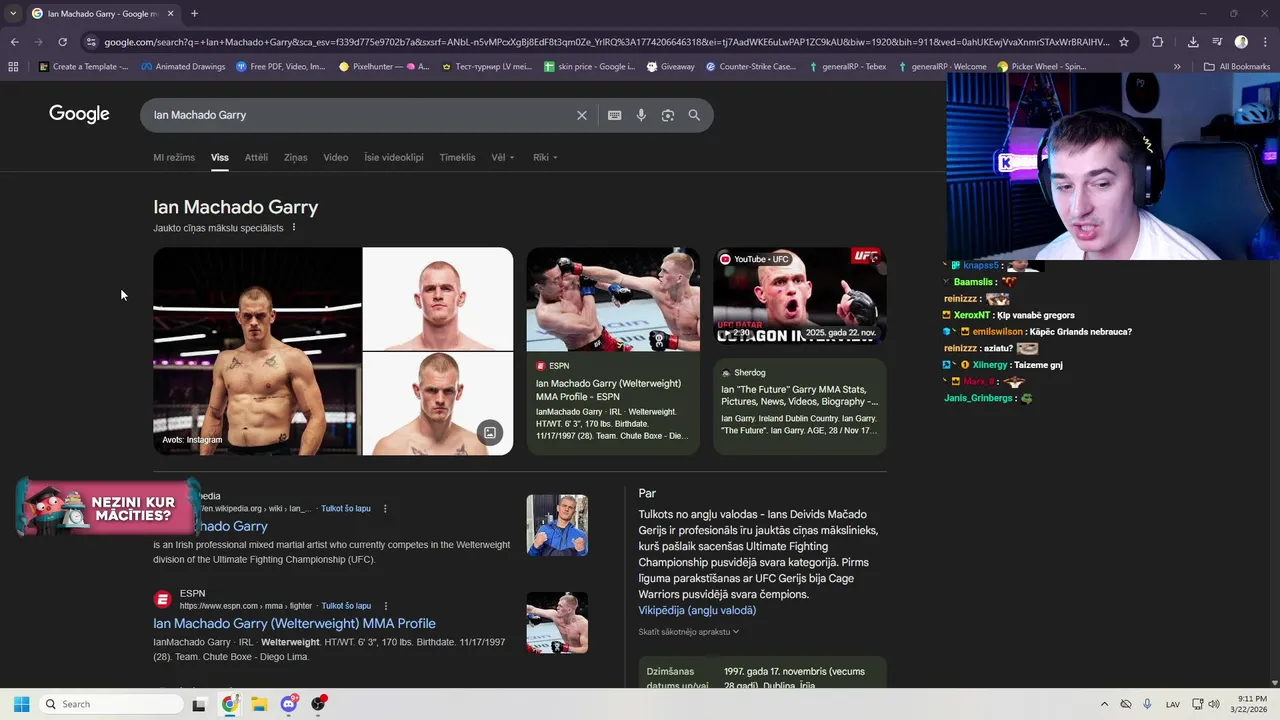Open Discord from the taskbar
1280x720 pixels.
pyautogui.click(x=289, y=704)
